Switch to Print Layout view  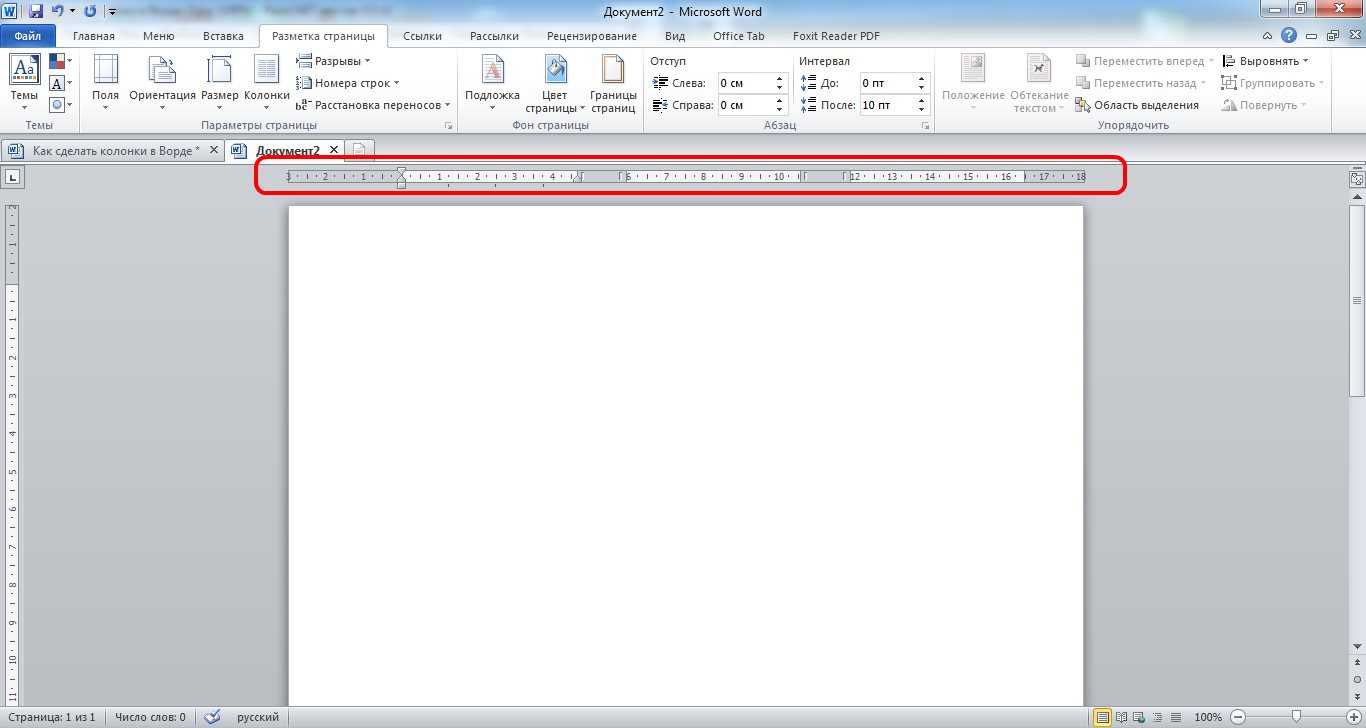click(x=1103, y=717)
